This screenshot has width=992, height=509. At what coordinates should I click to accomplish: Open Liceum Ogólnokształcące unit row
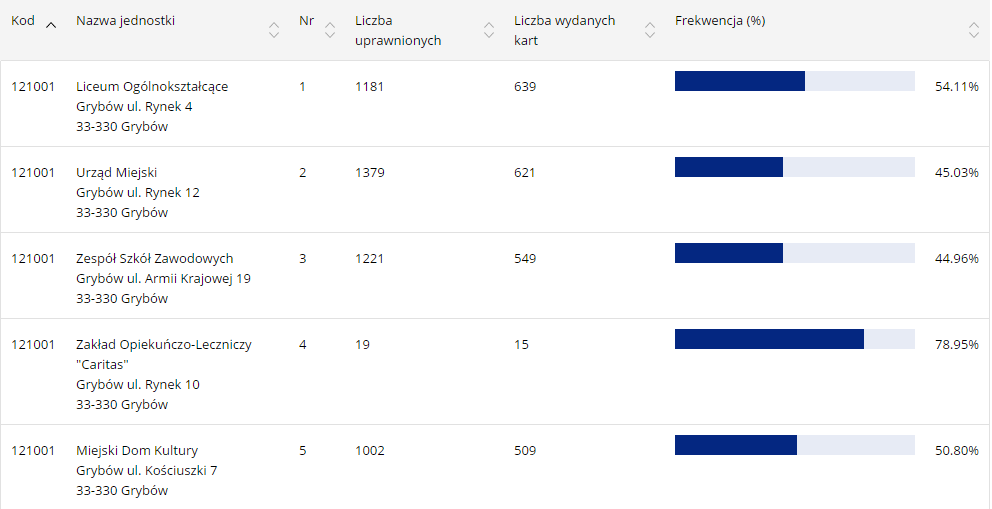point(152,87)
